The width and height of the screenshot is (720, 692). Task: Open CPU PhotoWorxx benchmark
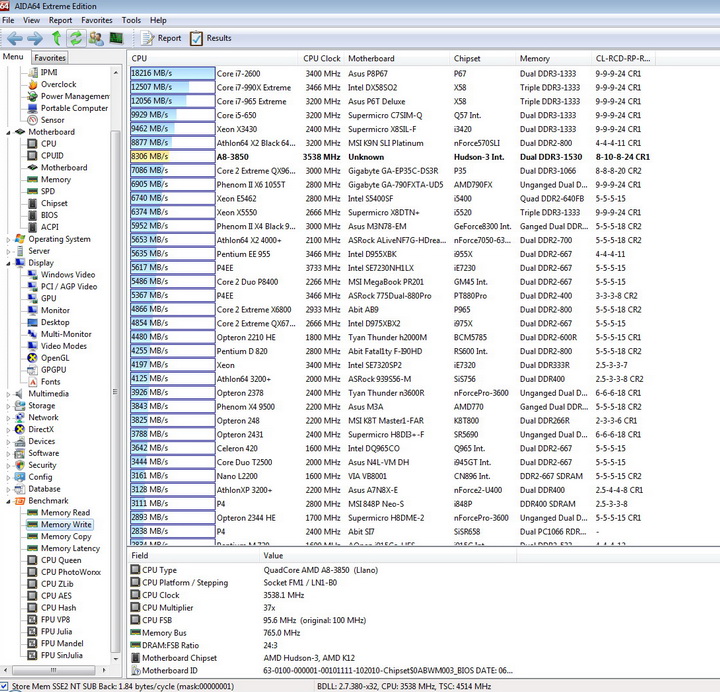pyautogui.click(x=71, y=572)
